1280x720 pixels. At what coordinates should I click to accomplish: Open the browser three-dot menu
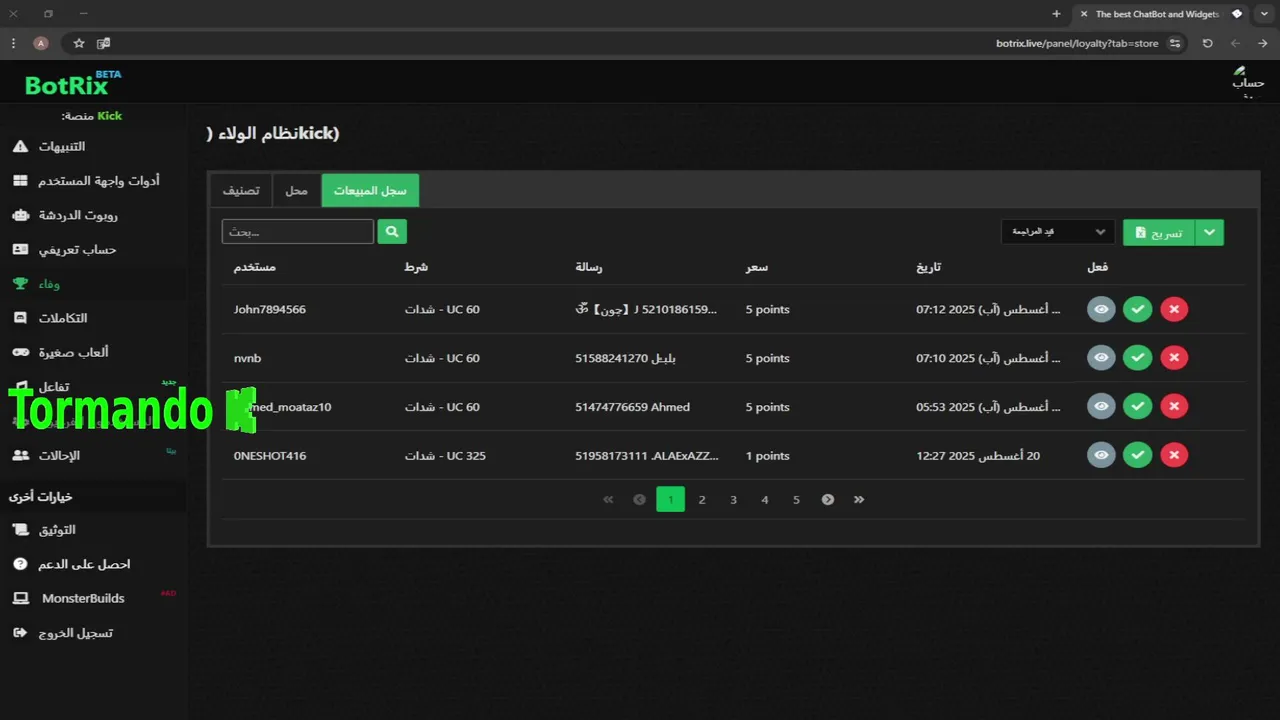(x=13, y=43)
